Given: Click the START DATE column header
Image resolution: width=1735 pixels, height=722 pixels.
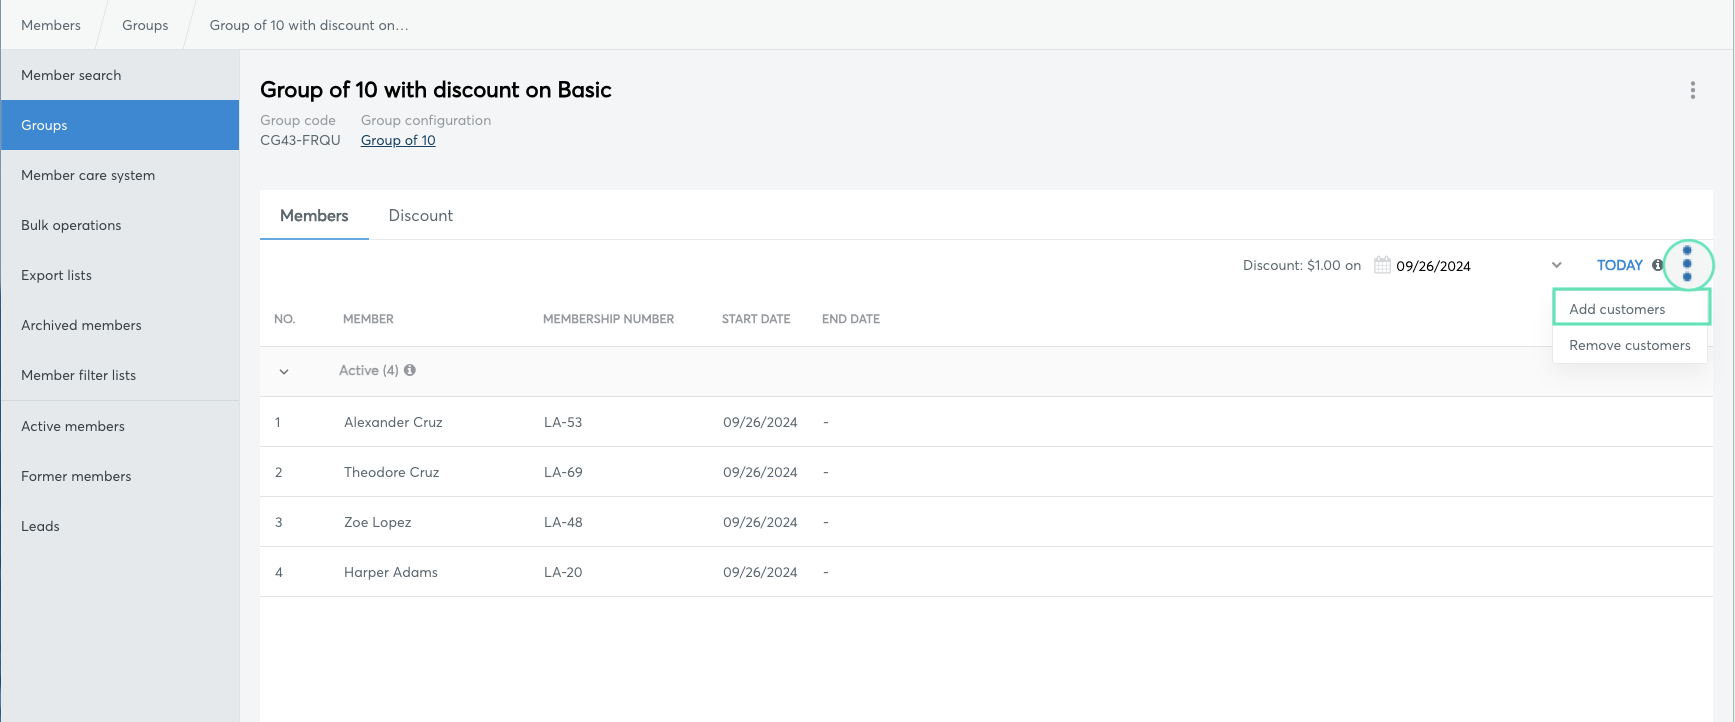Looking at the screenshot, I should (x=756, y=319).
